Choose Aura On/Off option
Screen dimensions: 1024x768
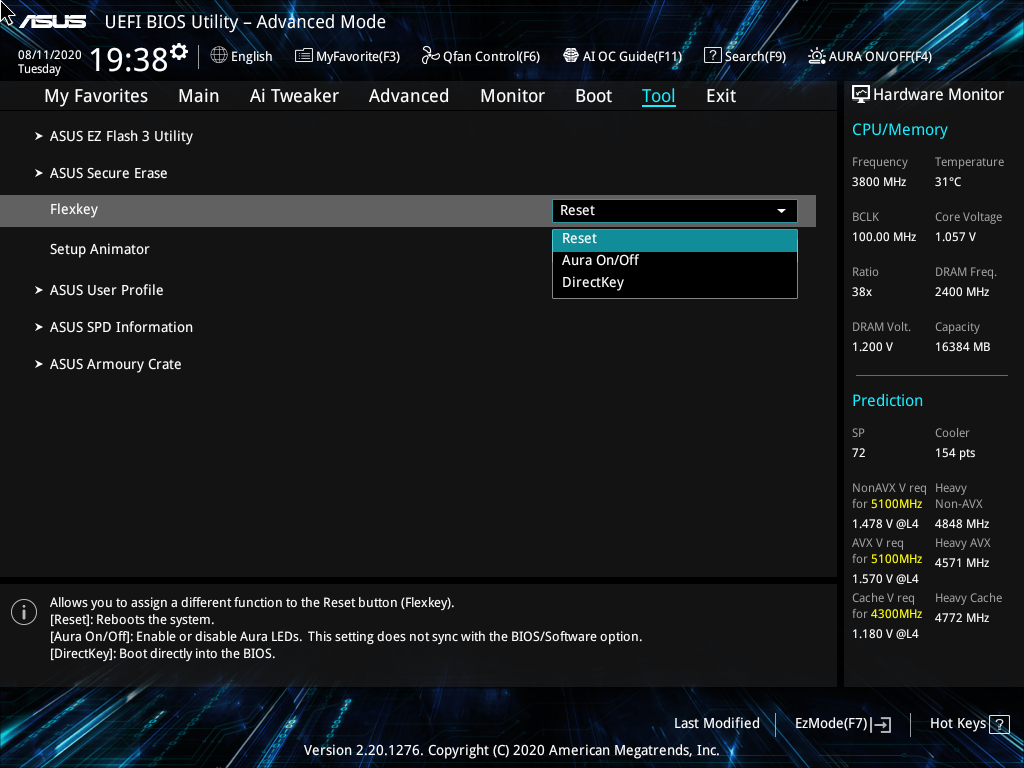coord(675,261)
